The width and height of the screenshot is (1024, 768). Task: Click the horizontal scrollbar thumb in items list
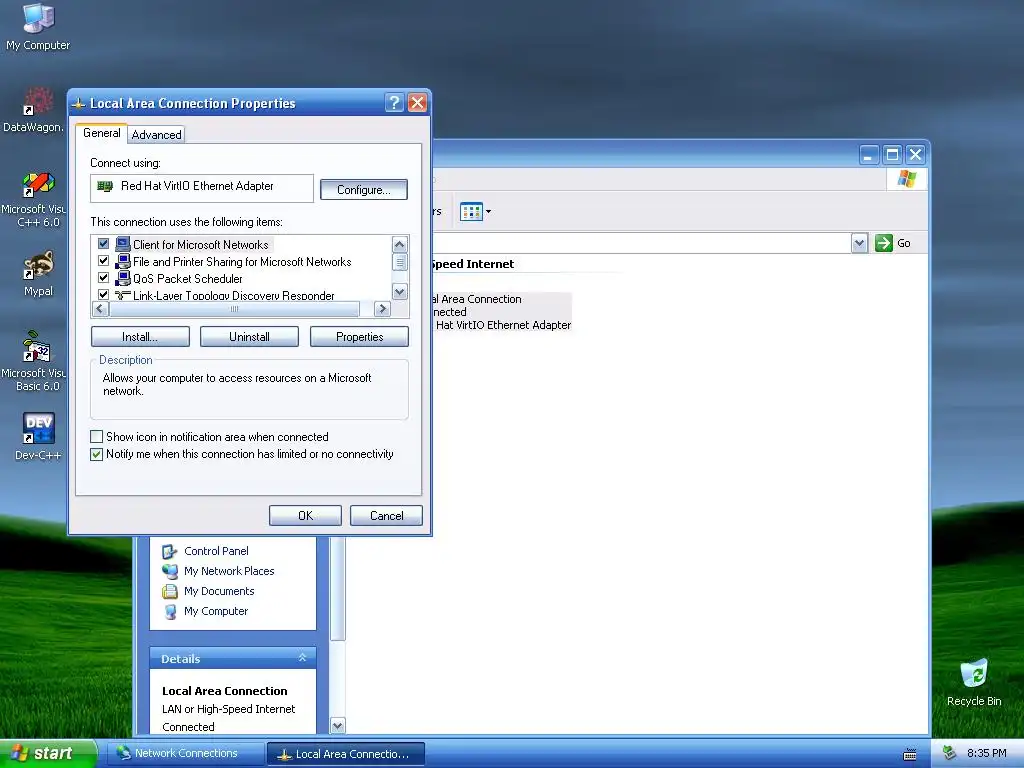tap(234, 309)
